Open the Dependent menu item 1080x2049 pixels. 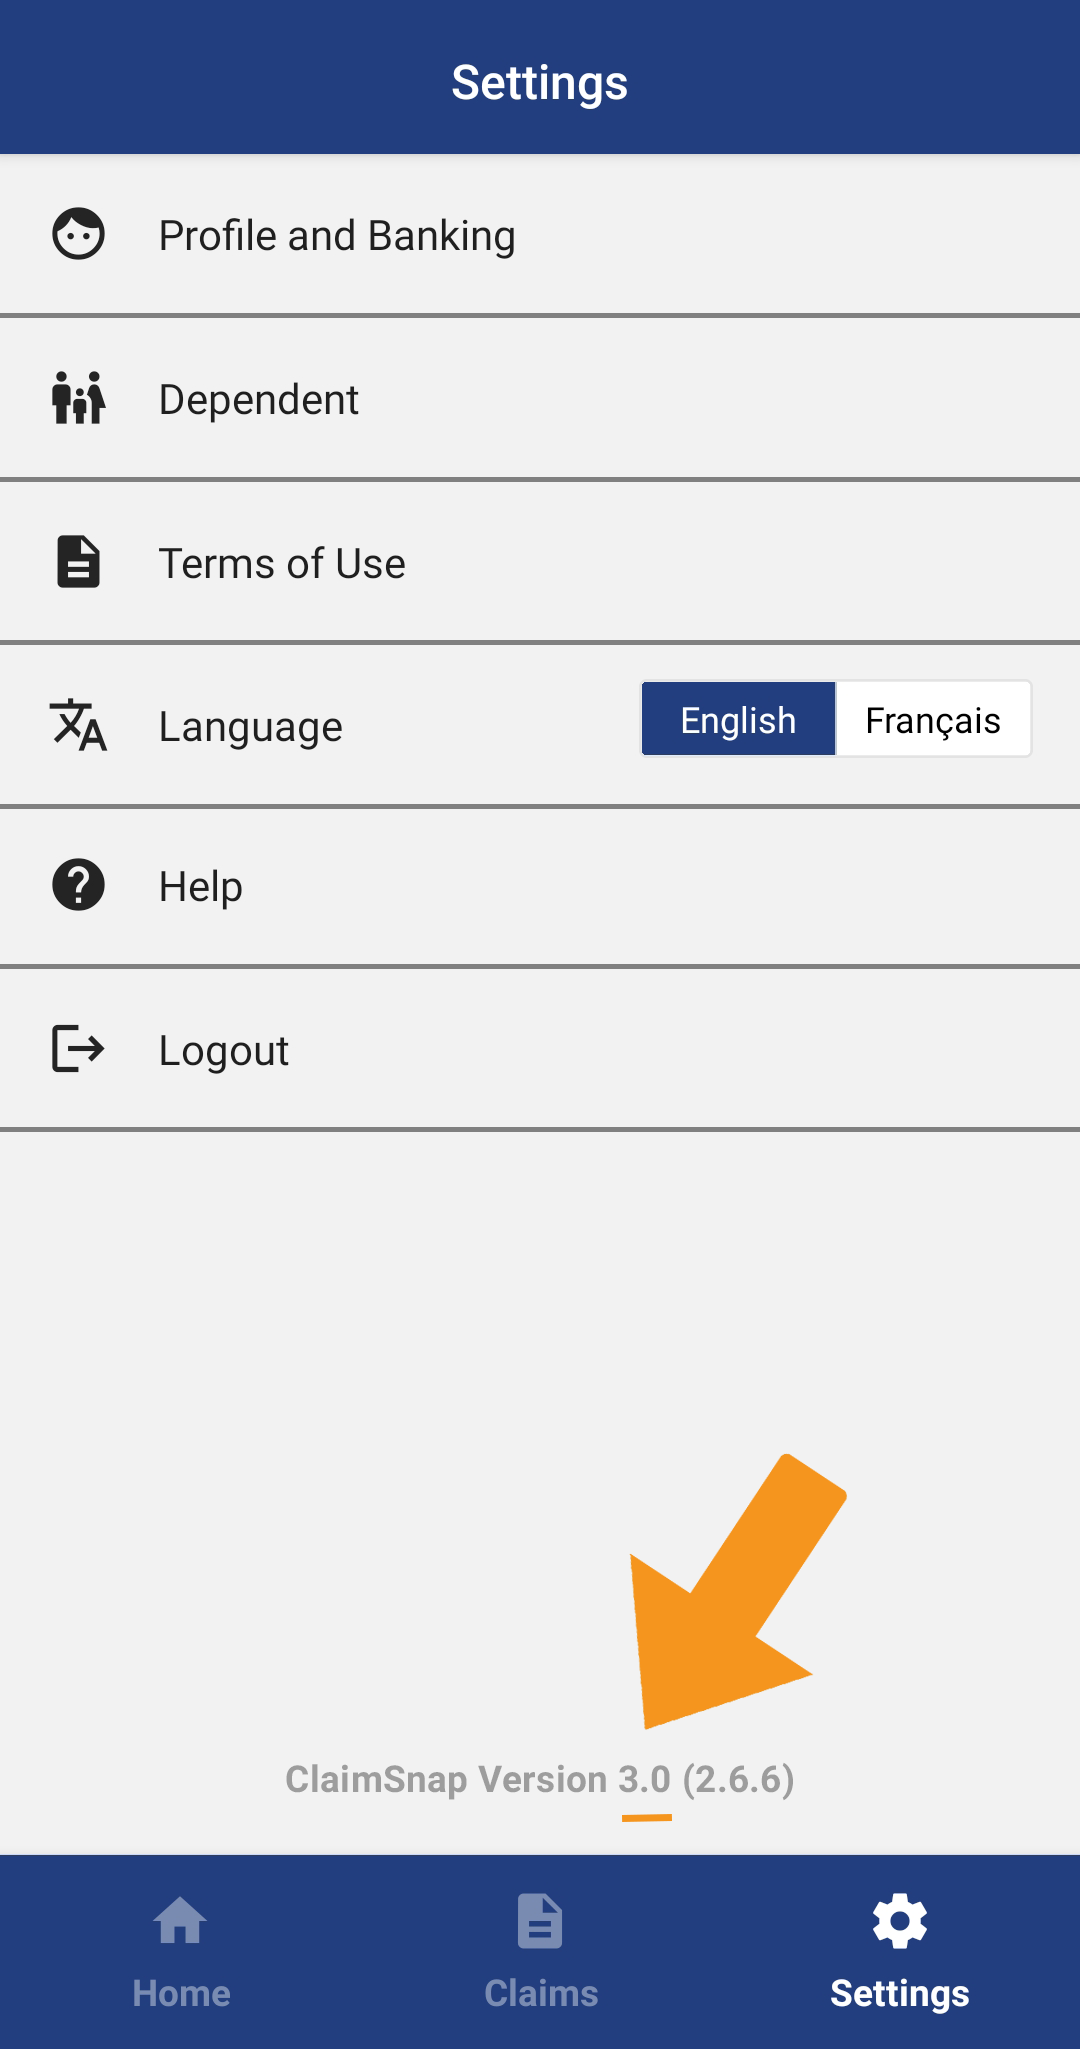(x=259, y=400)
